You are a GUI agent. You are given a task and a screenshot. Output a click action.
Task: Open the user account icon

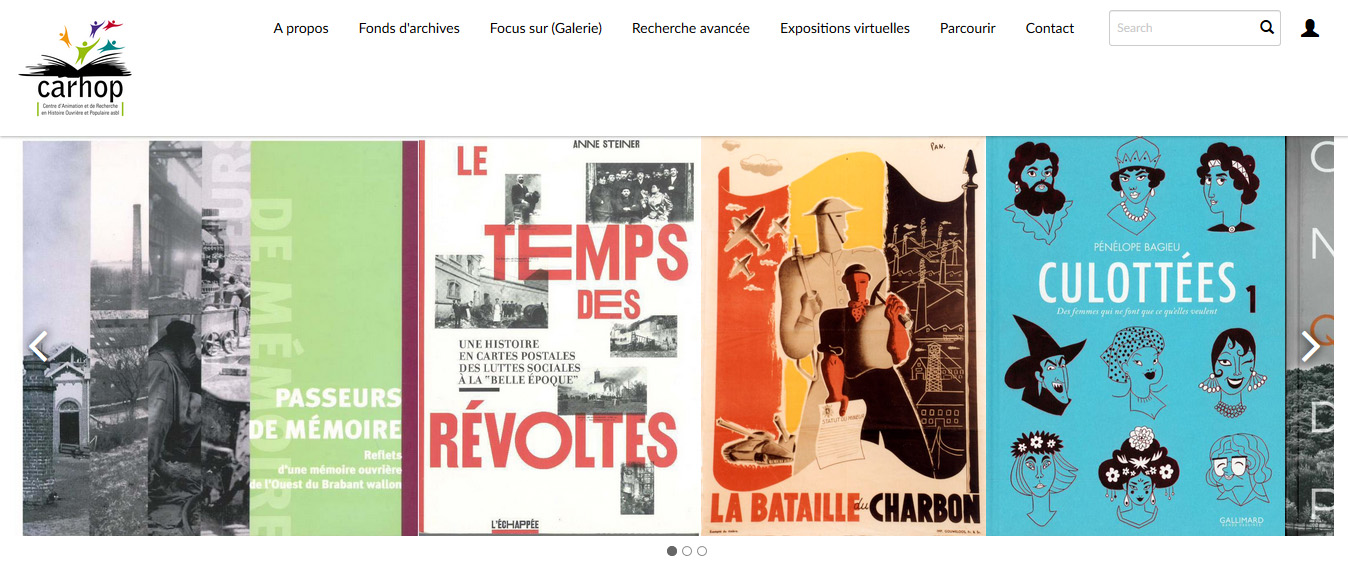pos(1310,28)
